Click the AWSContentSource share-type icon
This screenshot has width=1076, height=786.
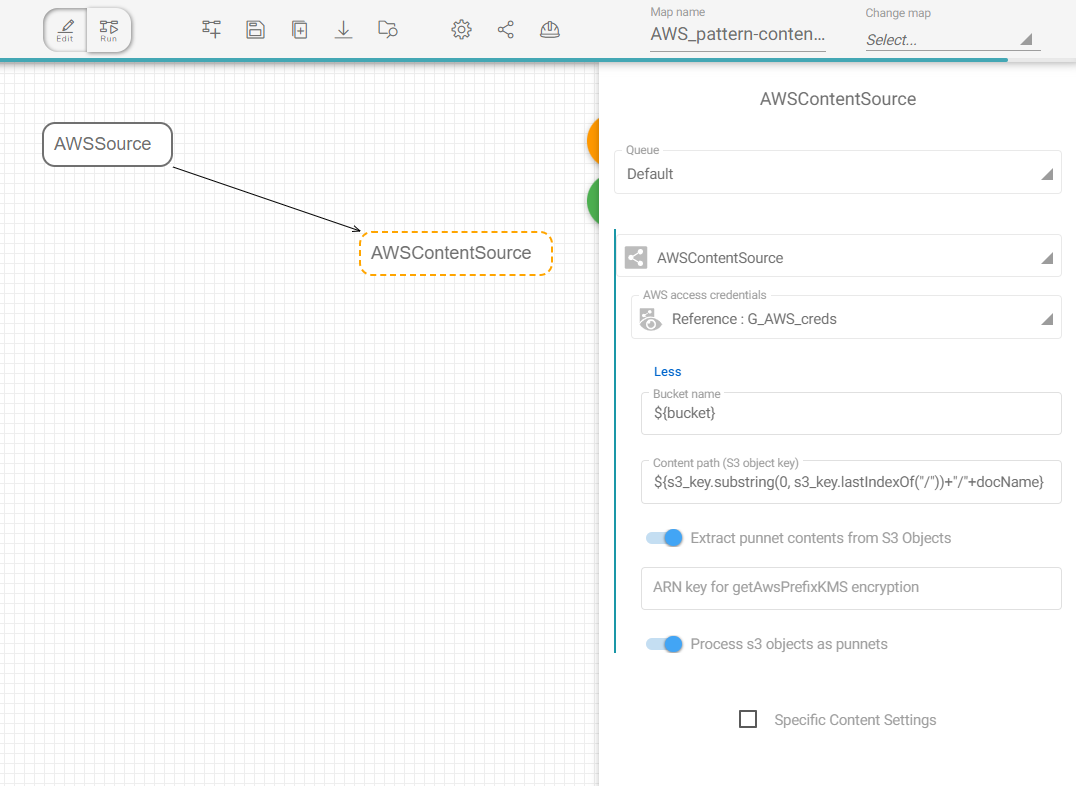[635, 258]
